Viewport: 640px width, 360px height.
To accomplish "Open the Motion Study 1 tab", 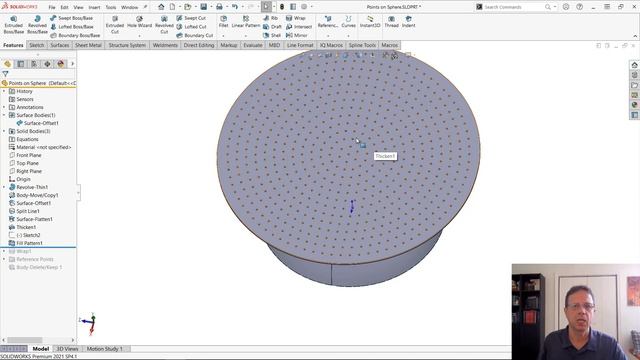I will pyautogui.click(x=104, y=349).
